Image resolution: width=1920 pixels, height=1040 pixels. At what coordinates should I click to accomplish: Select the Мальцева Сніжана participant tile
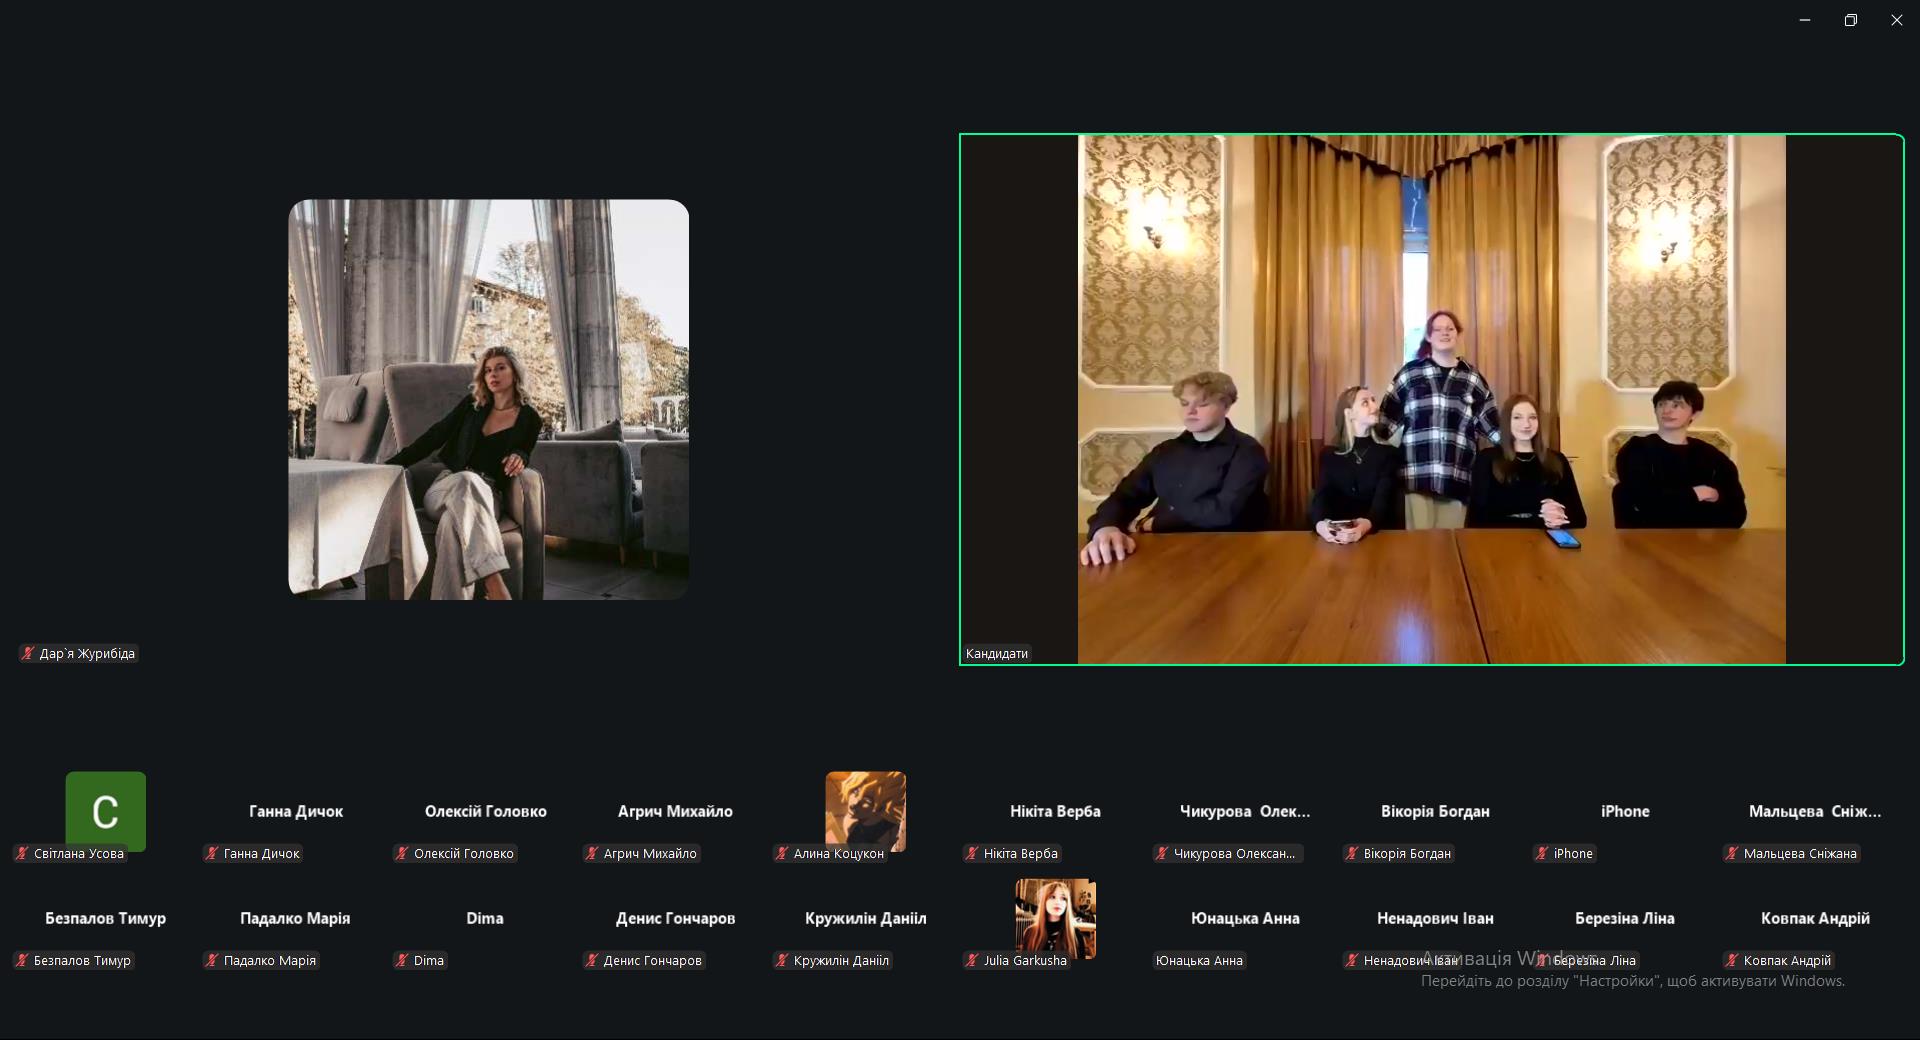pyautogui.click(x=1814, y=812)
